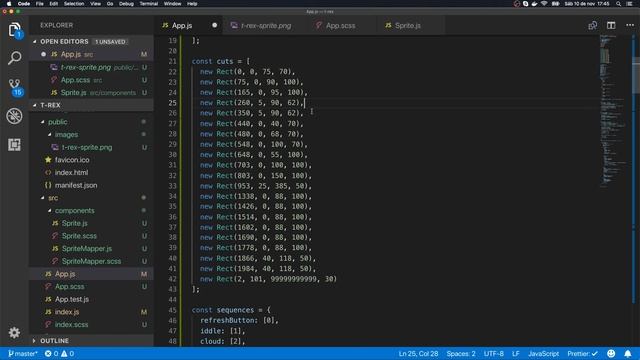Click the warnings count in status bar

pos(67,353)
